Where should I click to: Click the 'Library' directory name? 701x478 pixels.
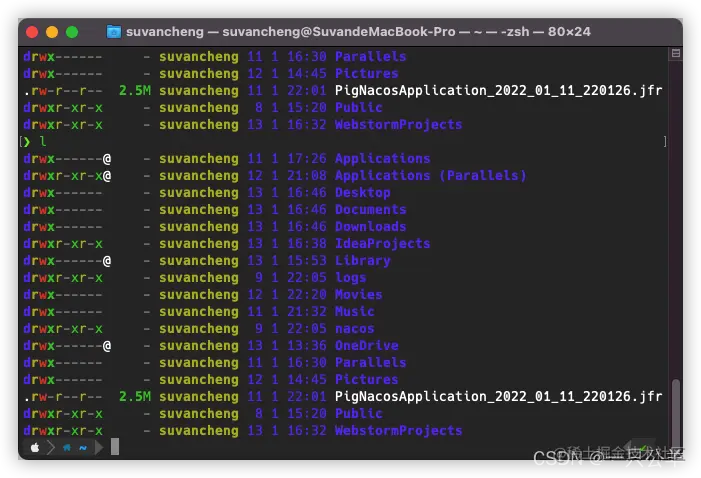(x=363, y=261)
